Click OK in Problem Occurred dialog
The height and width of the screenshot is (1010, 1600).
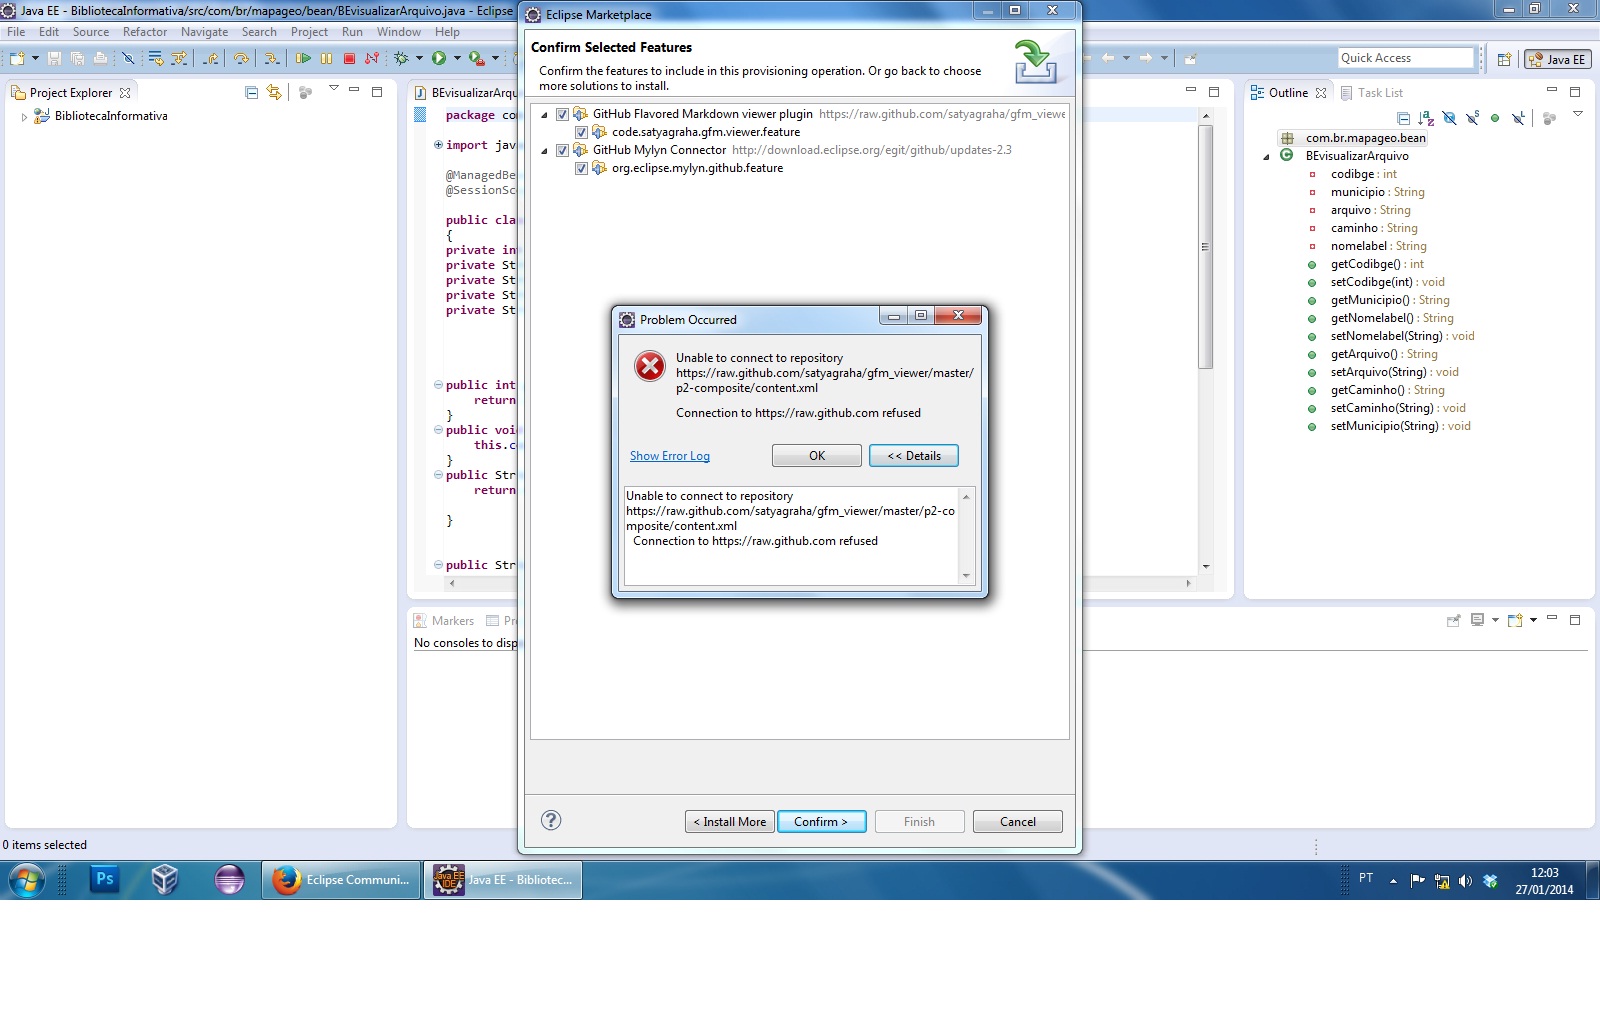tap(817, 456)
